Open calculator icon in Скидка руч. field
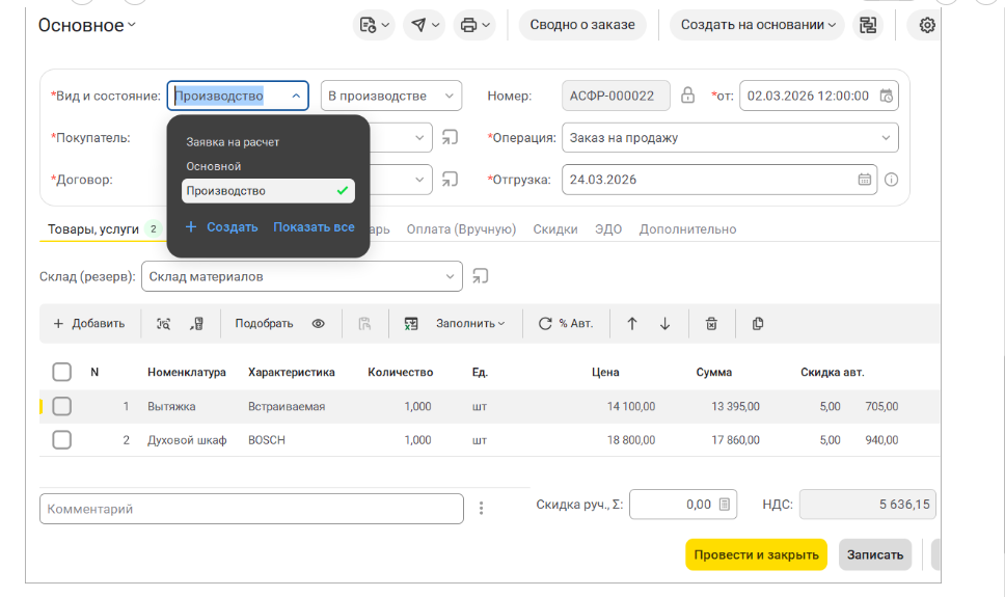 (724, 505)
